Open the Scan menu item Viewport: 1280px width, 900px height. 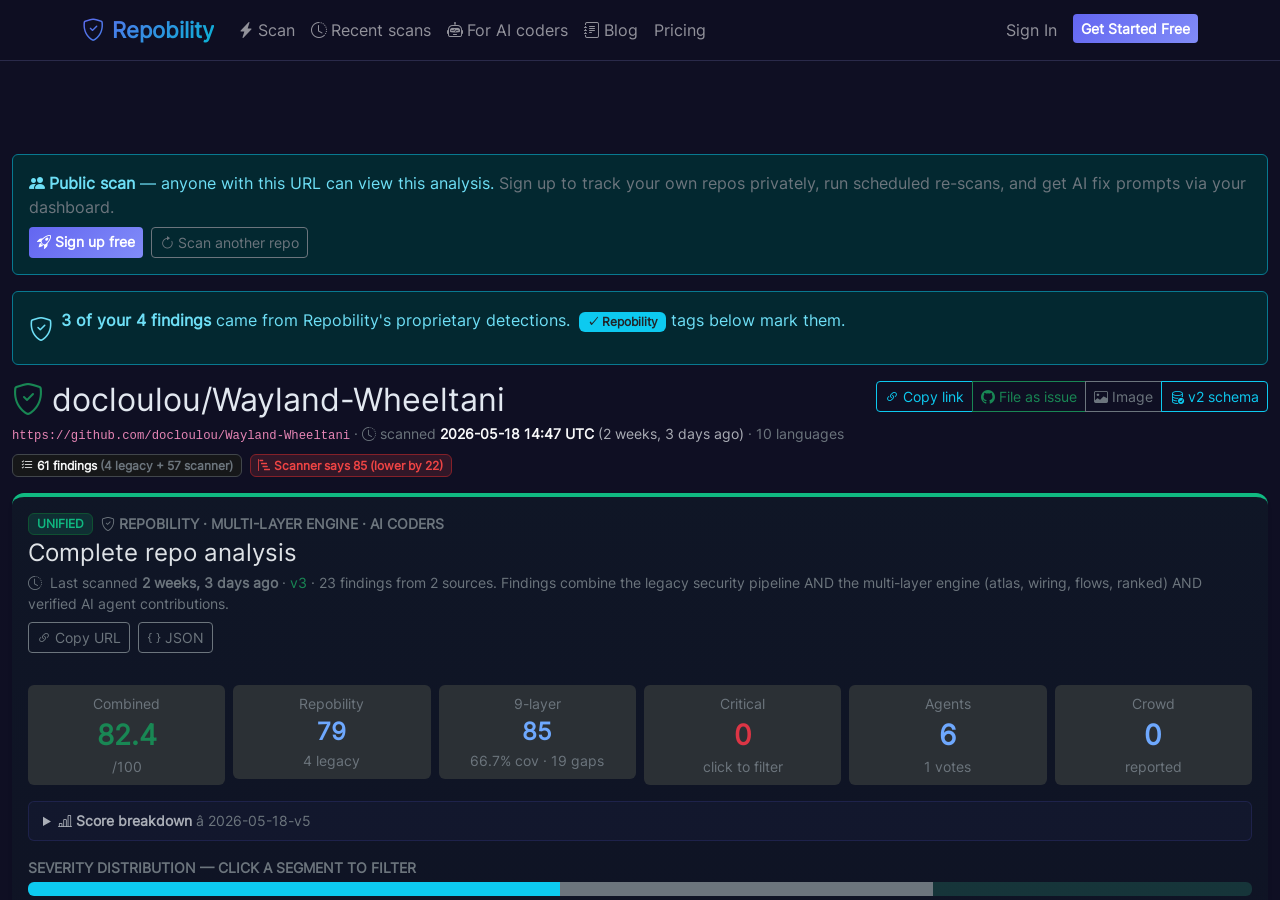click(267, 30)
